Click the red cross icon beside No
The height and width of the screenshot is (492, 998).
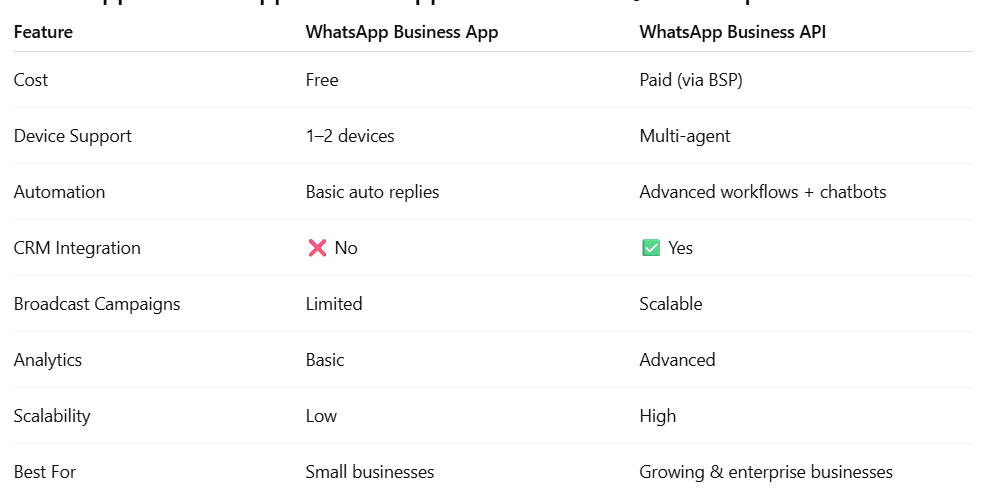(317, 248)
